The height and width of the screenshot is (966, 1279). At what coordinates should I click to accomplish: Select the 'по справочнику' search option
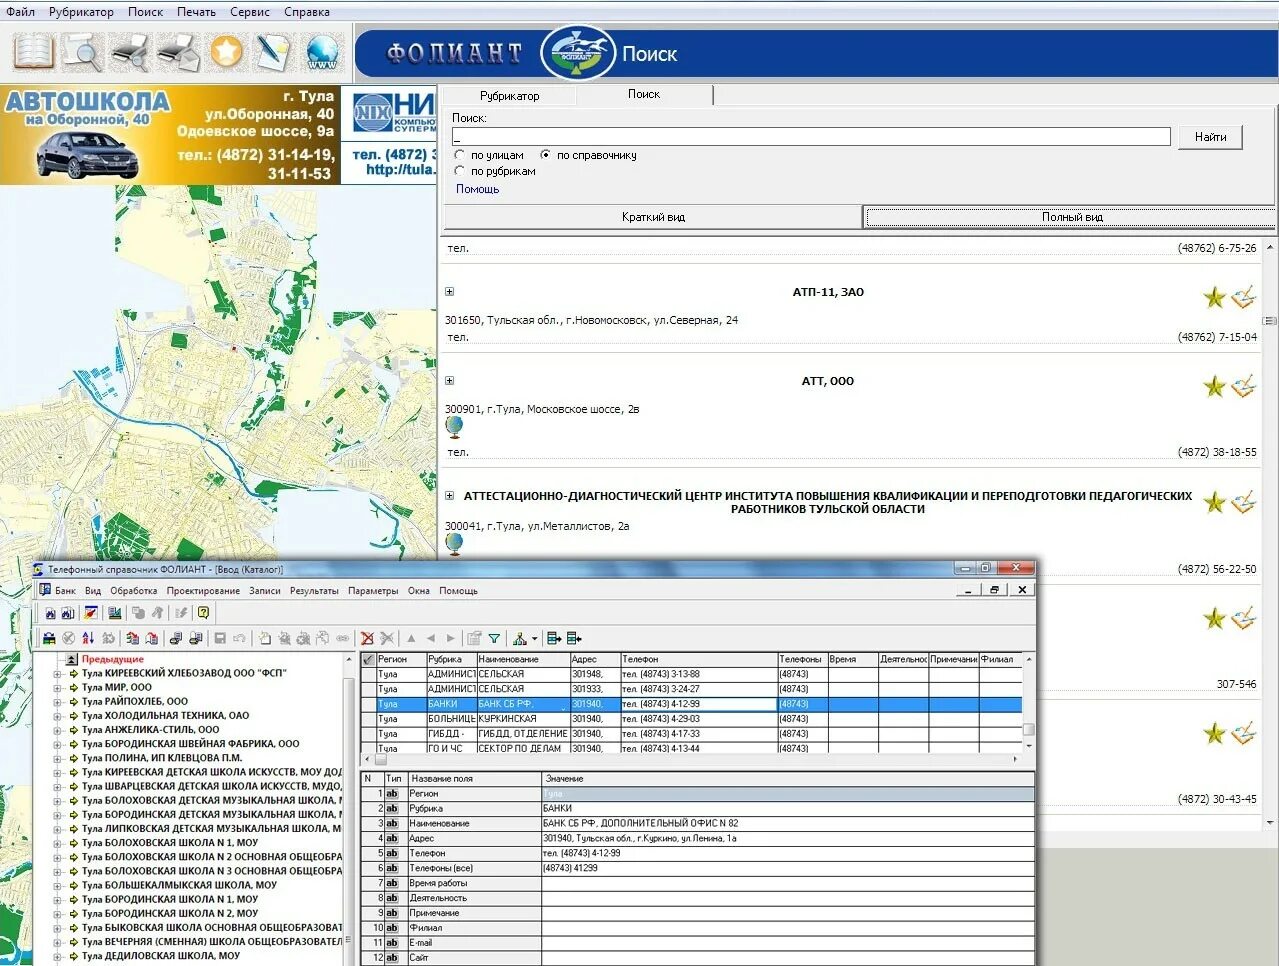(545, 155)
